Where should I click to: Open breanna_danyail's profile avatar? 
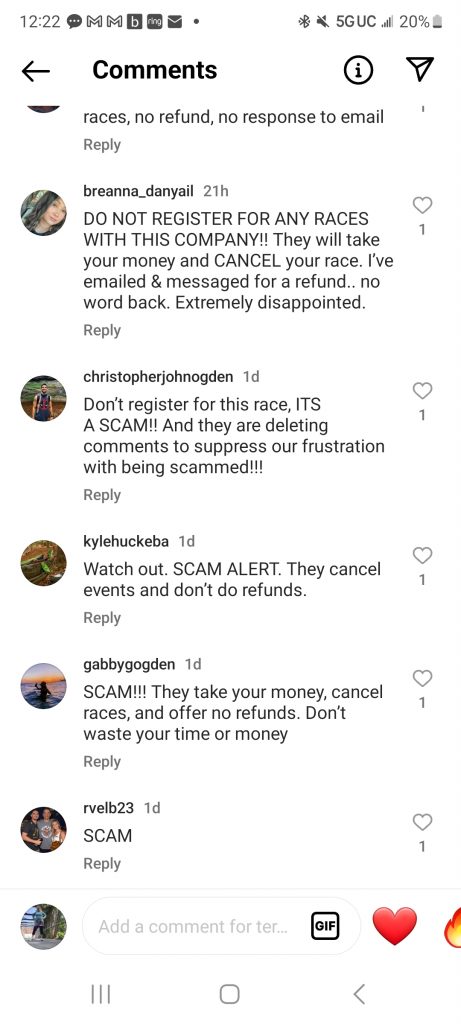pyautogui.click(x=44, y=213)
